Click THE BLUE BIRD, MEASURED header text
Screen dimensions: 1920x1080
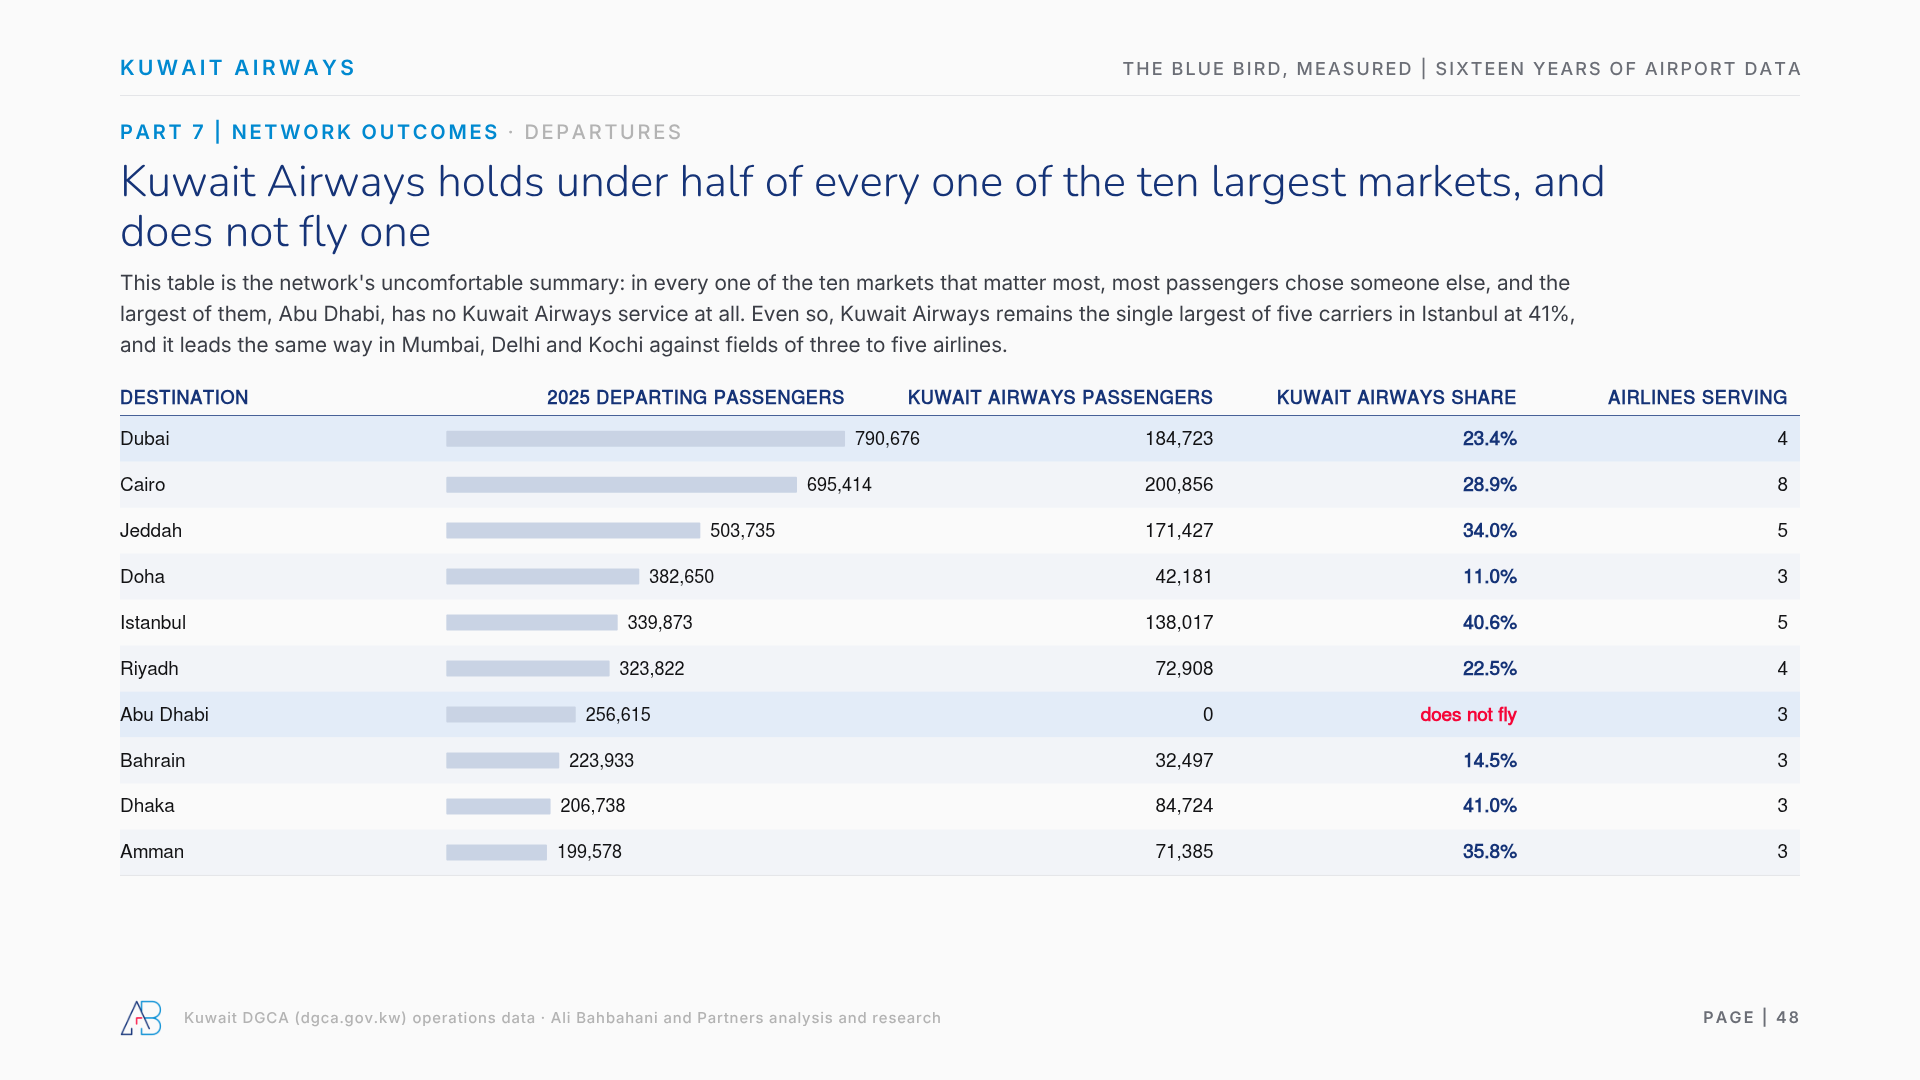1267,69
